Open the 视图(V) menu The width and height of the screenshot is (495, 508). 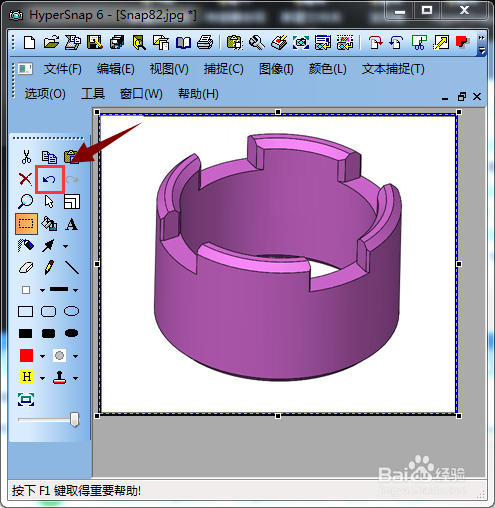click(169, 69)
